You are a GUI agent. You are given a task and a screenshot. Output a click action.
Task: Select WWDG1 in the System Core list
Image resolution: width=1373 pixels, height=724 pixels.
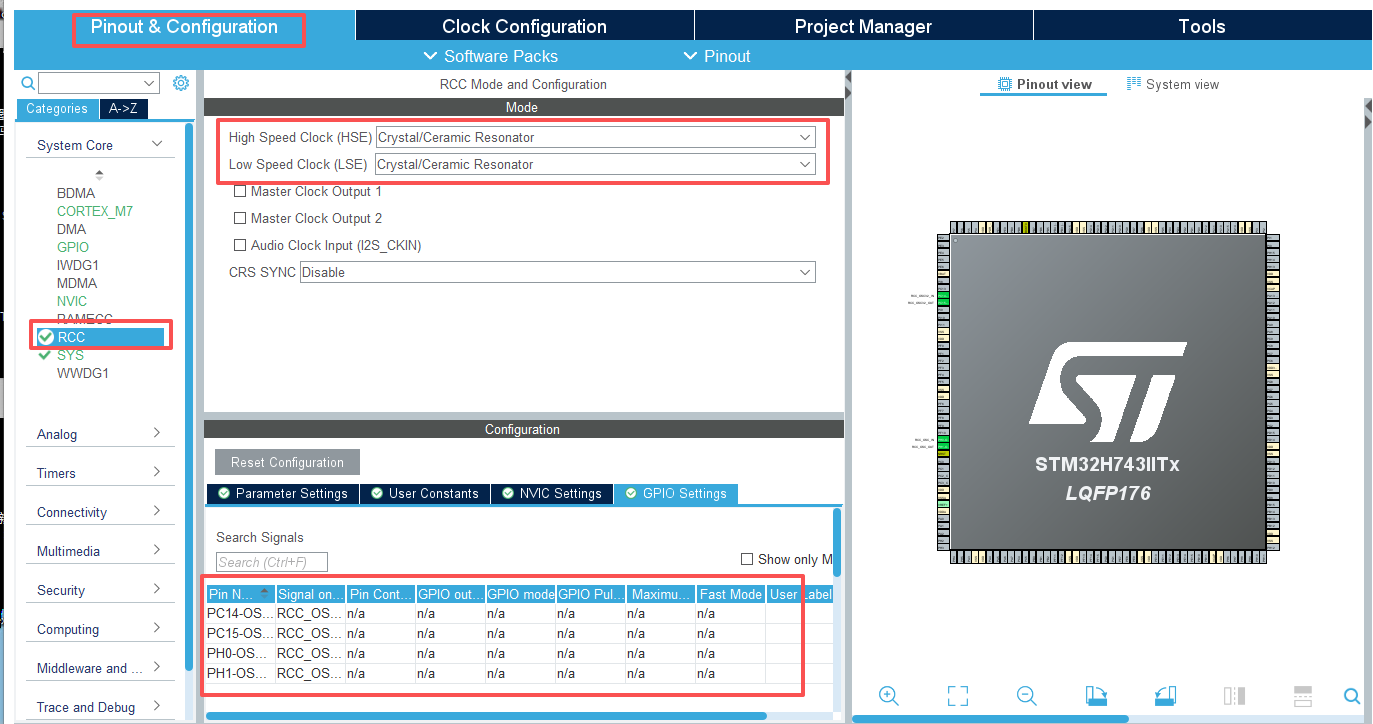83,373
